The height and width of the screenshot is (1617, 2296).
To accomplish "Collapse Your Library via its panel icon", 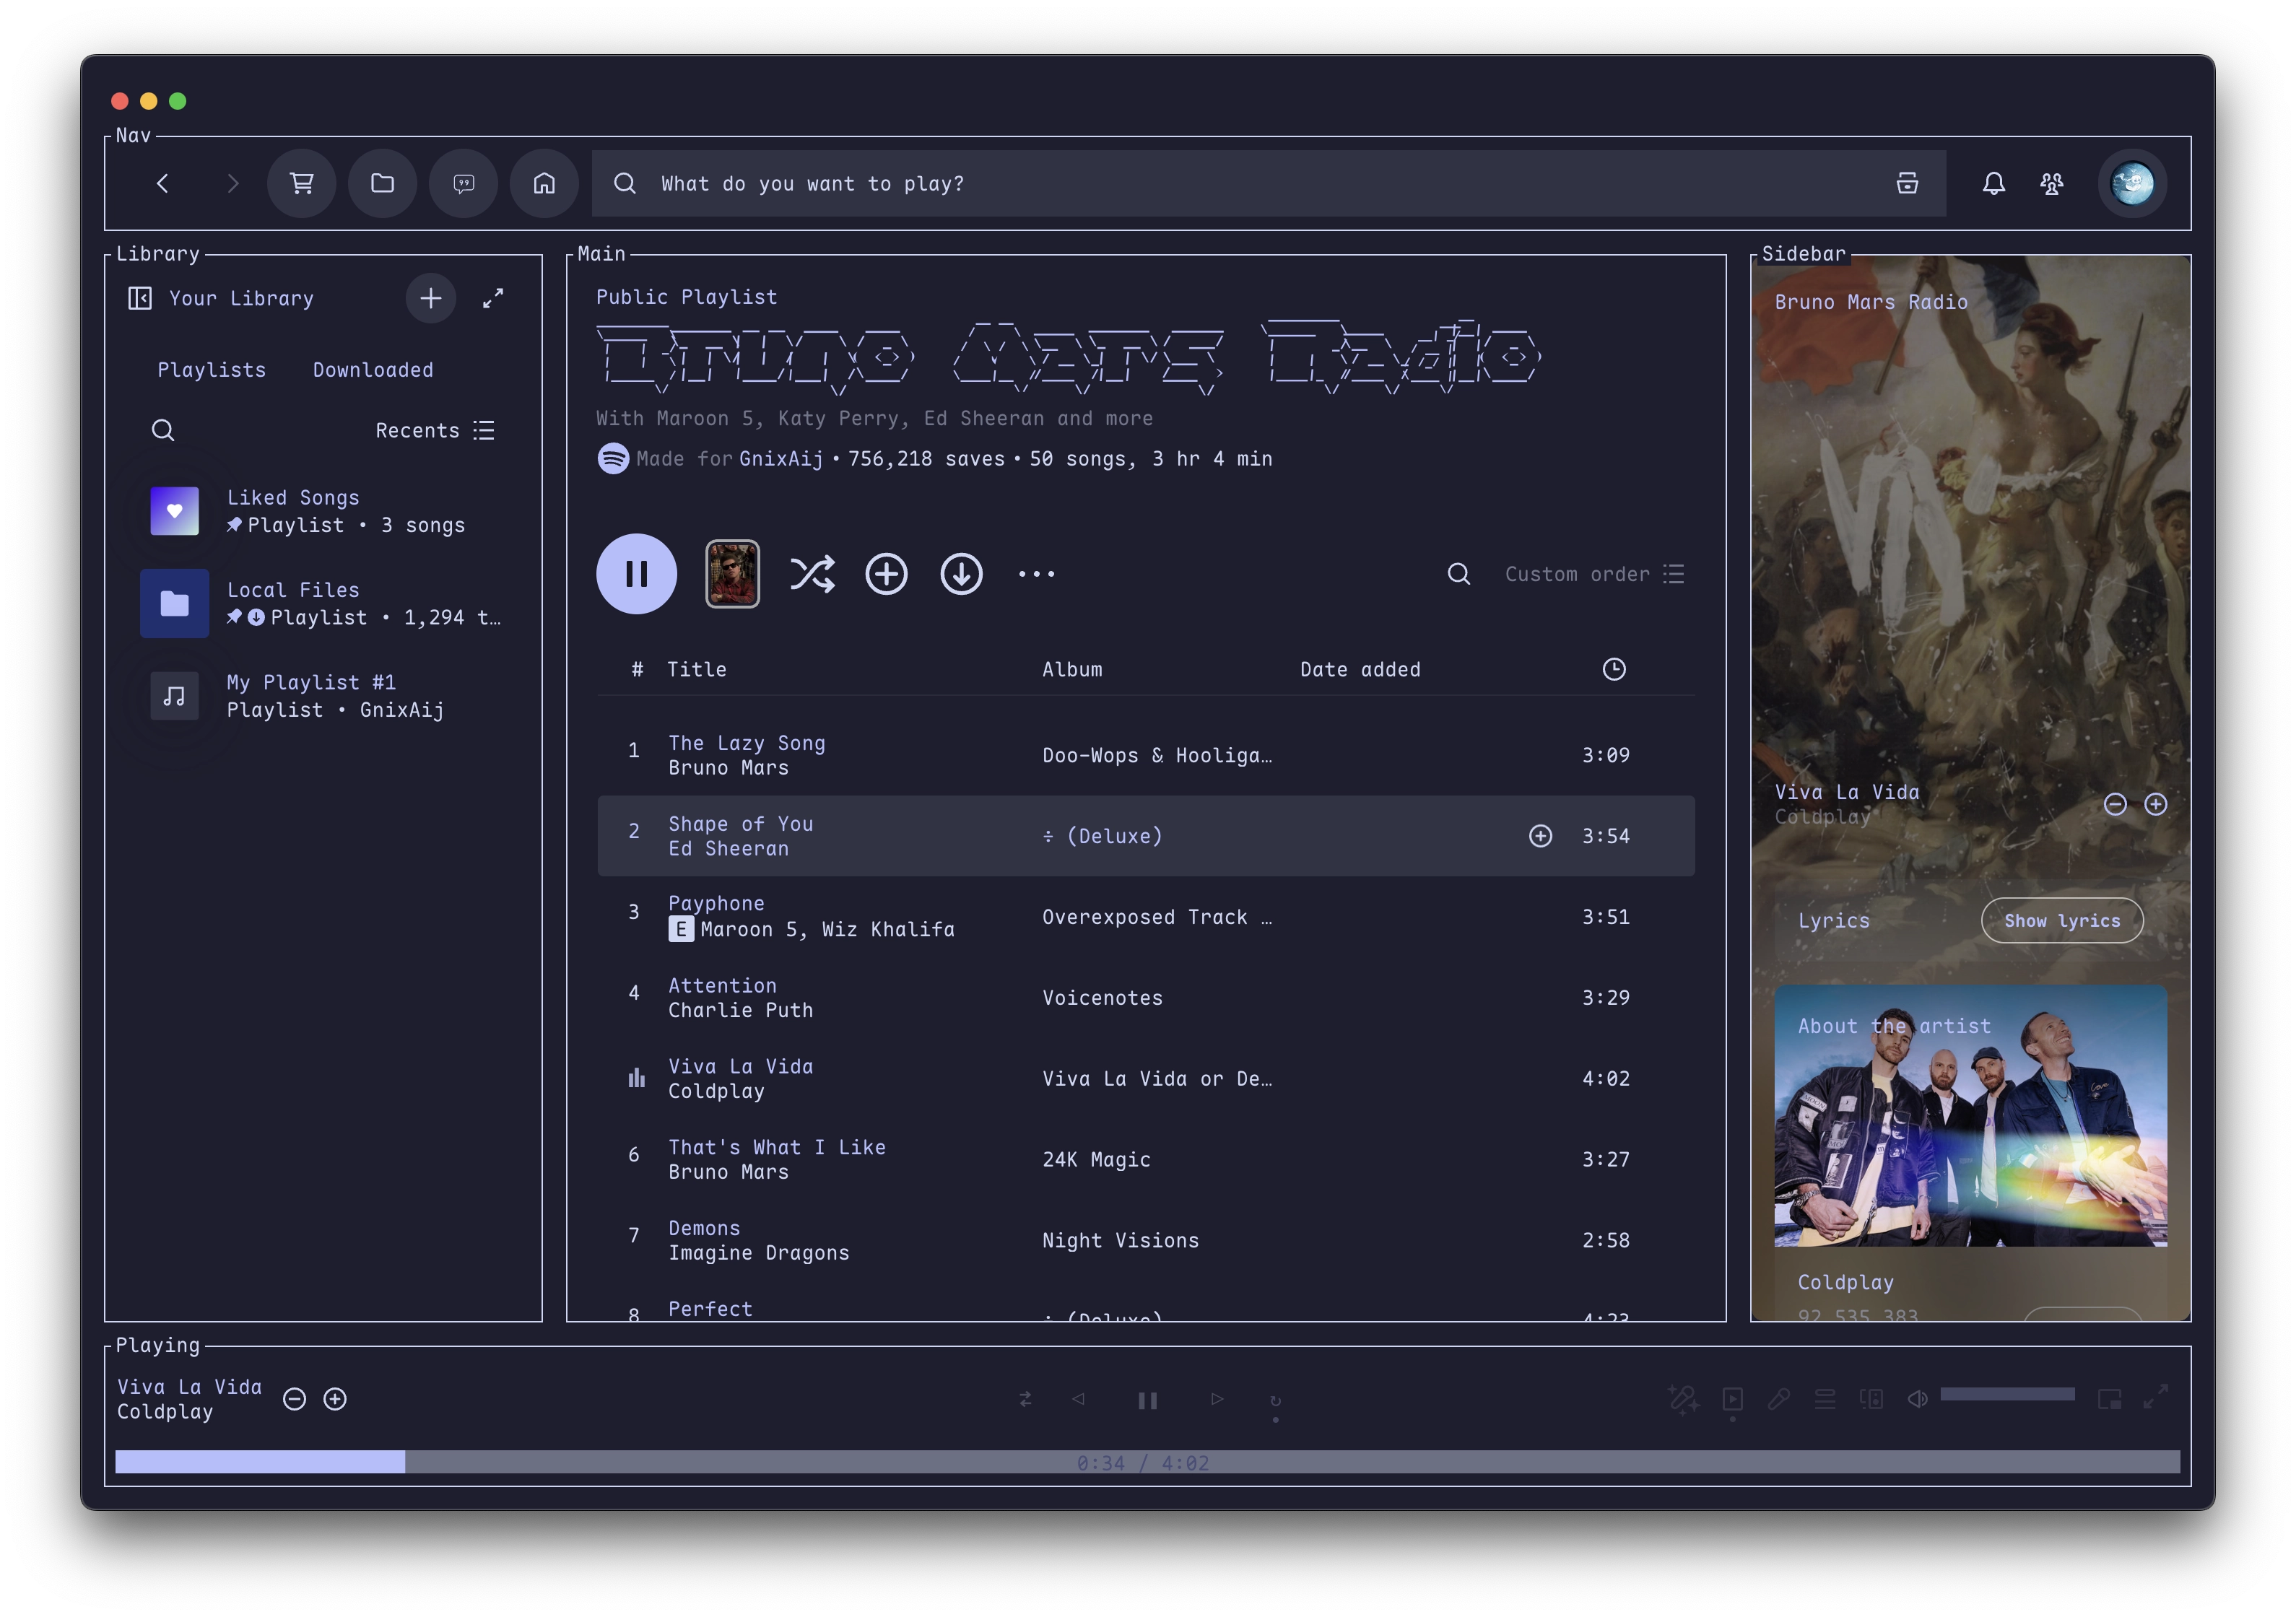I will (x=140, y=298).
